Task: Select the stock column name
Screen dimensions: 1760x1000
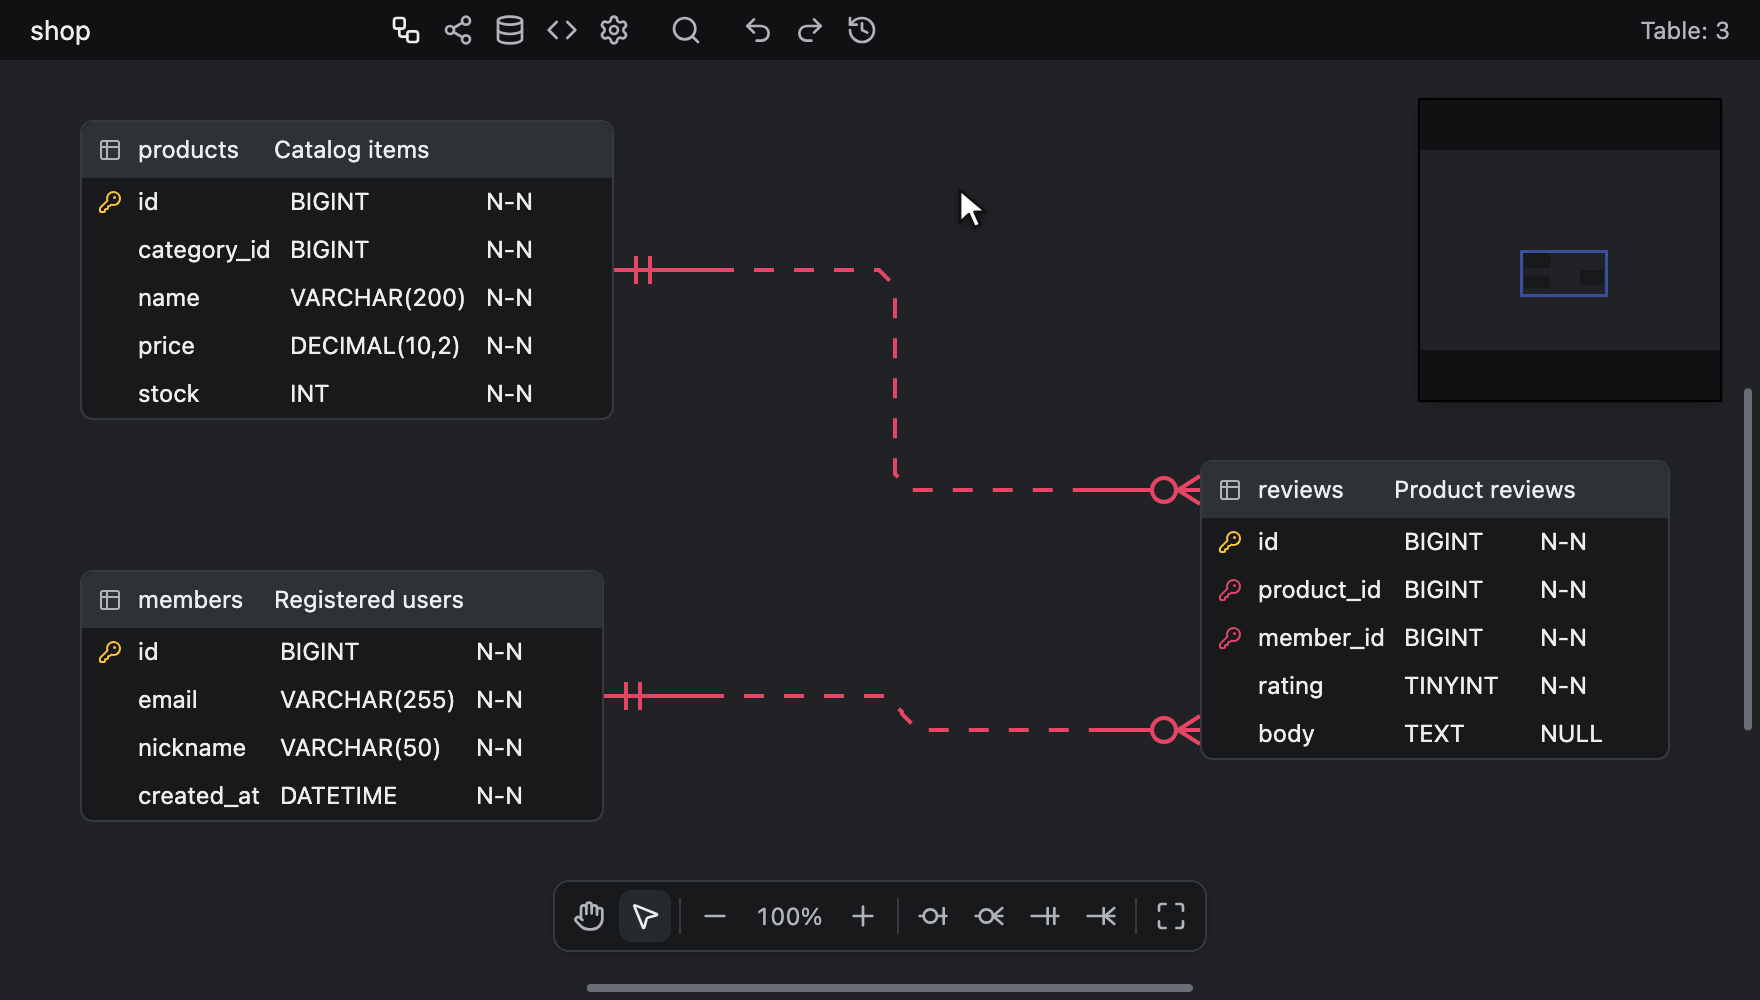Action: click(168, 394)
